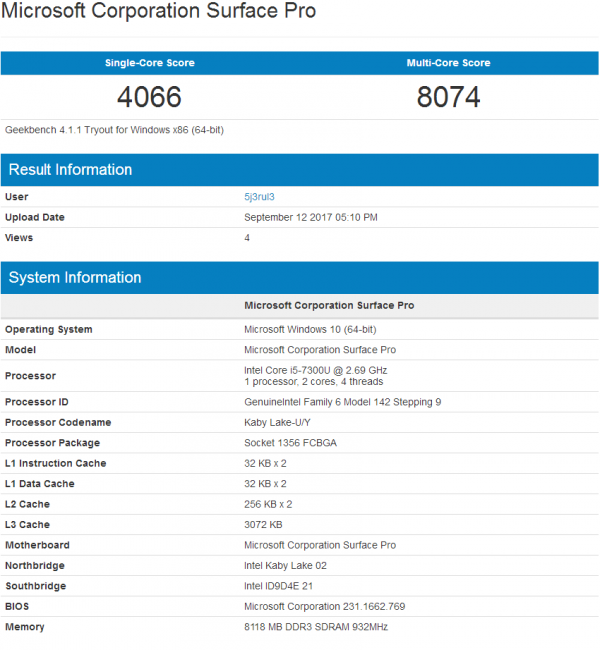Viewport: 600px width, 650px height.
Task: Select the Multi-Core Score header
Action: tap(448, 63)
